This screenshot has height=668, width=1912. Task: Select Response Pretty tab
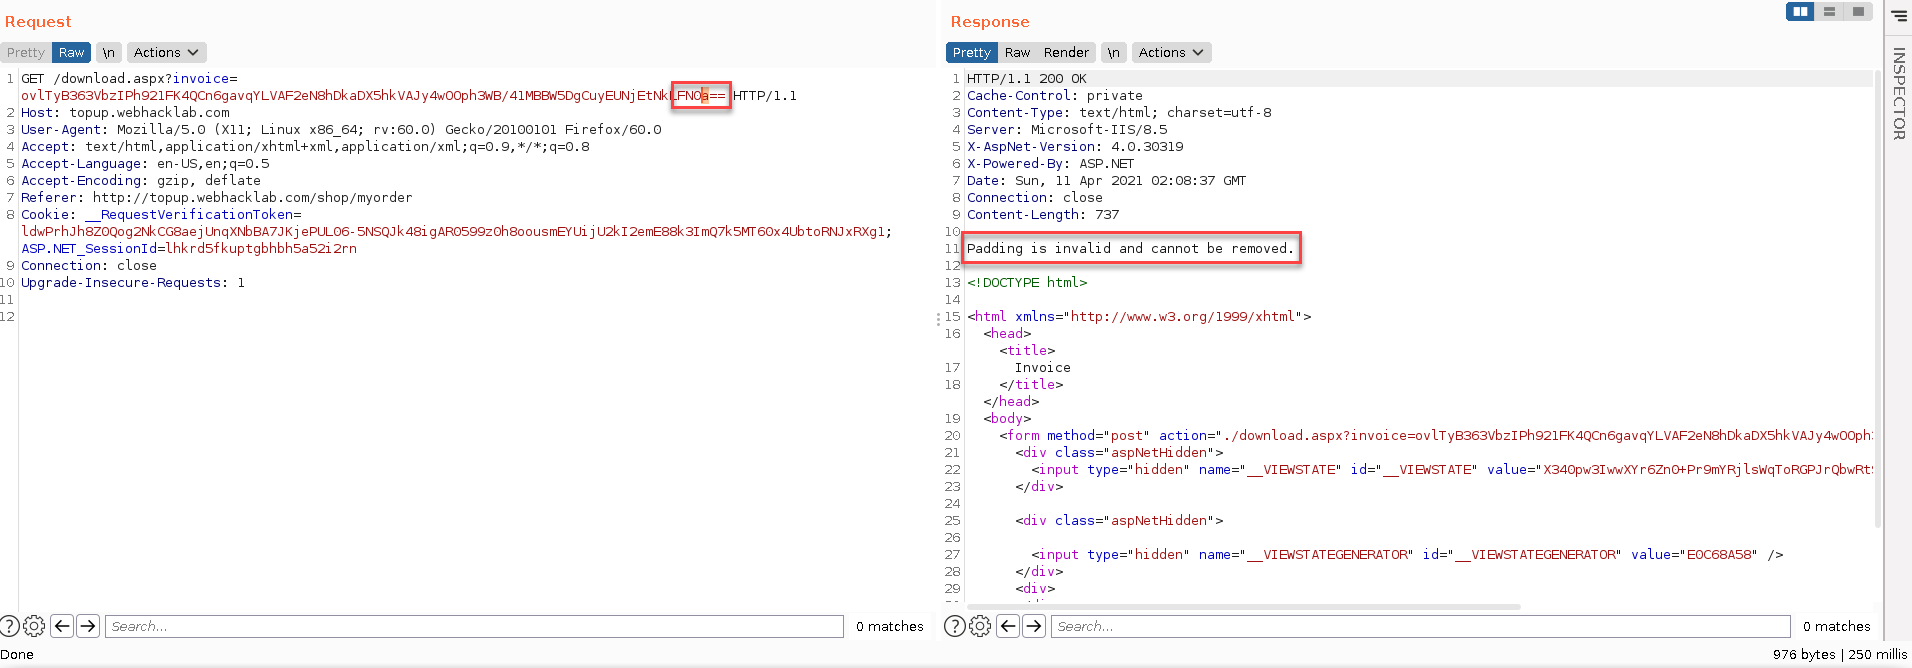[971, 52]
